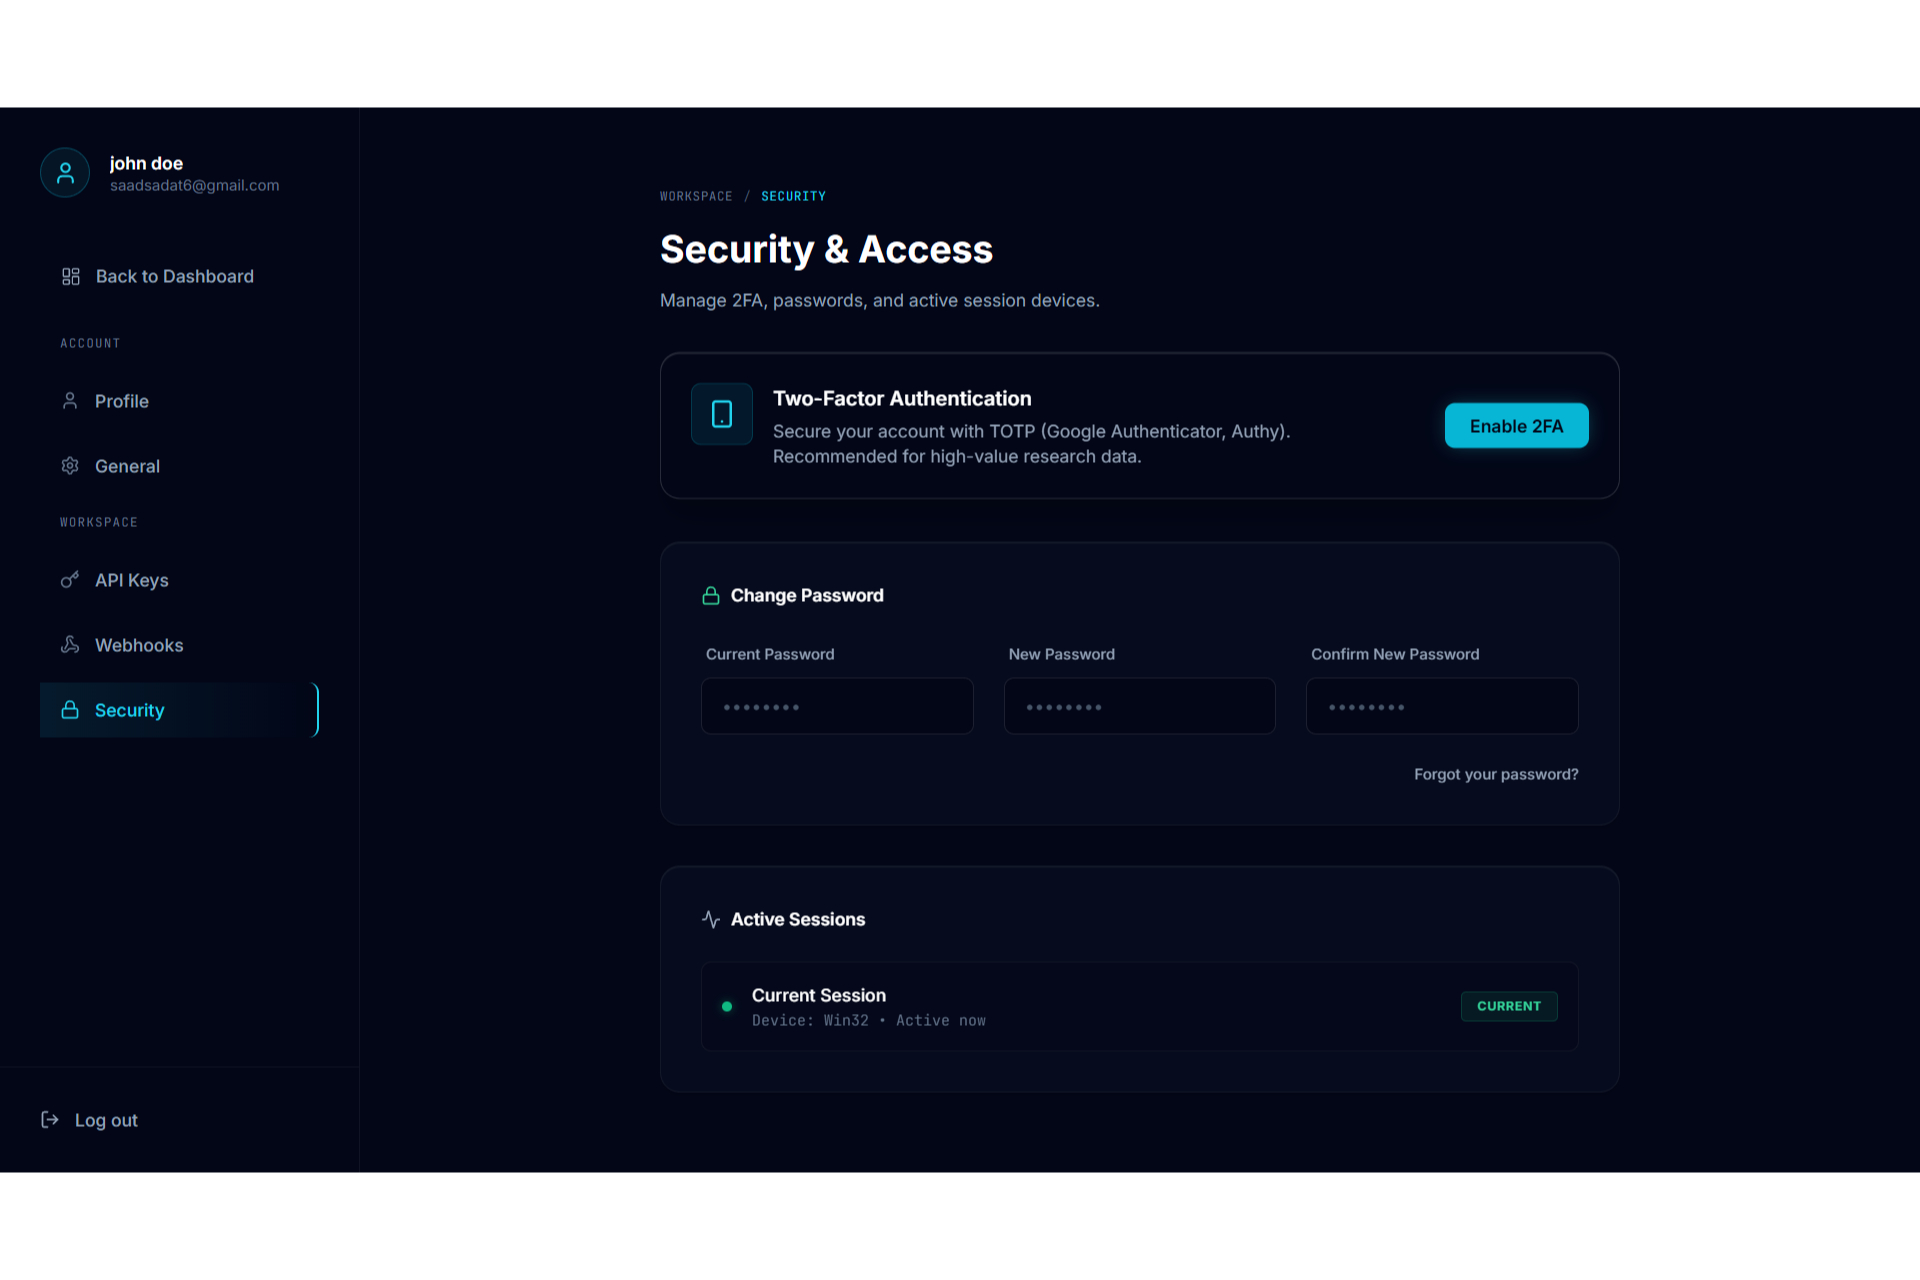Click the General gear icon

[70, 466]
